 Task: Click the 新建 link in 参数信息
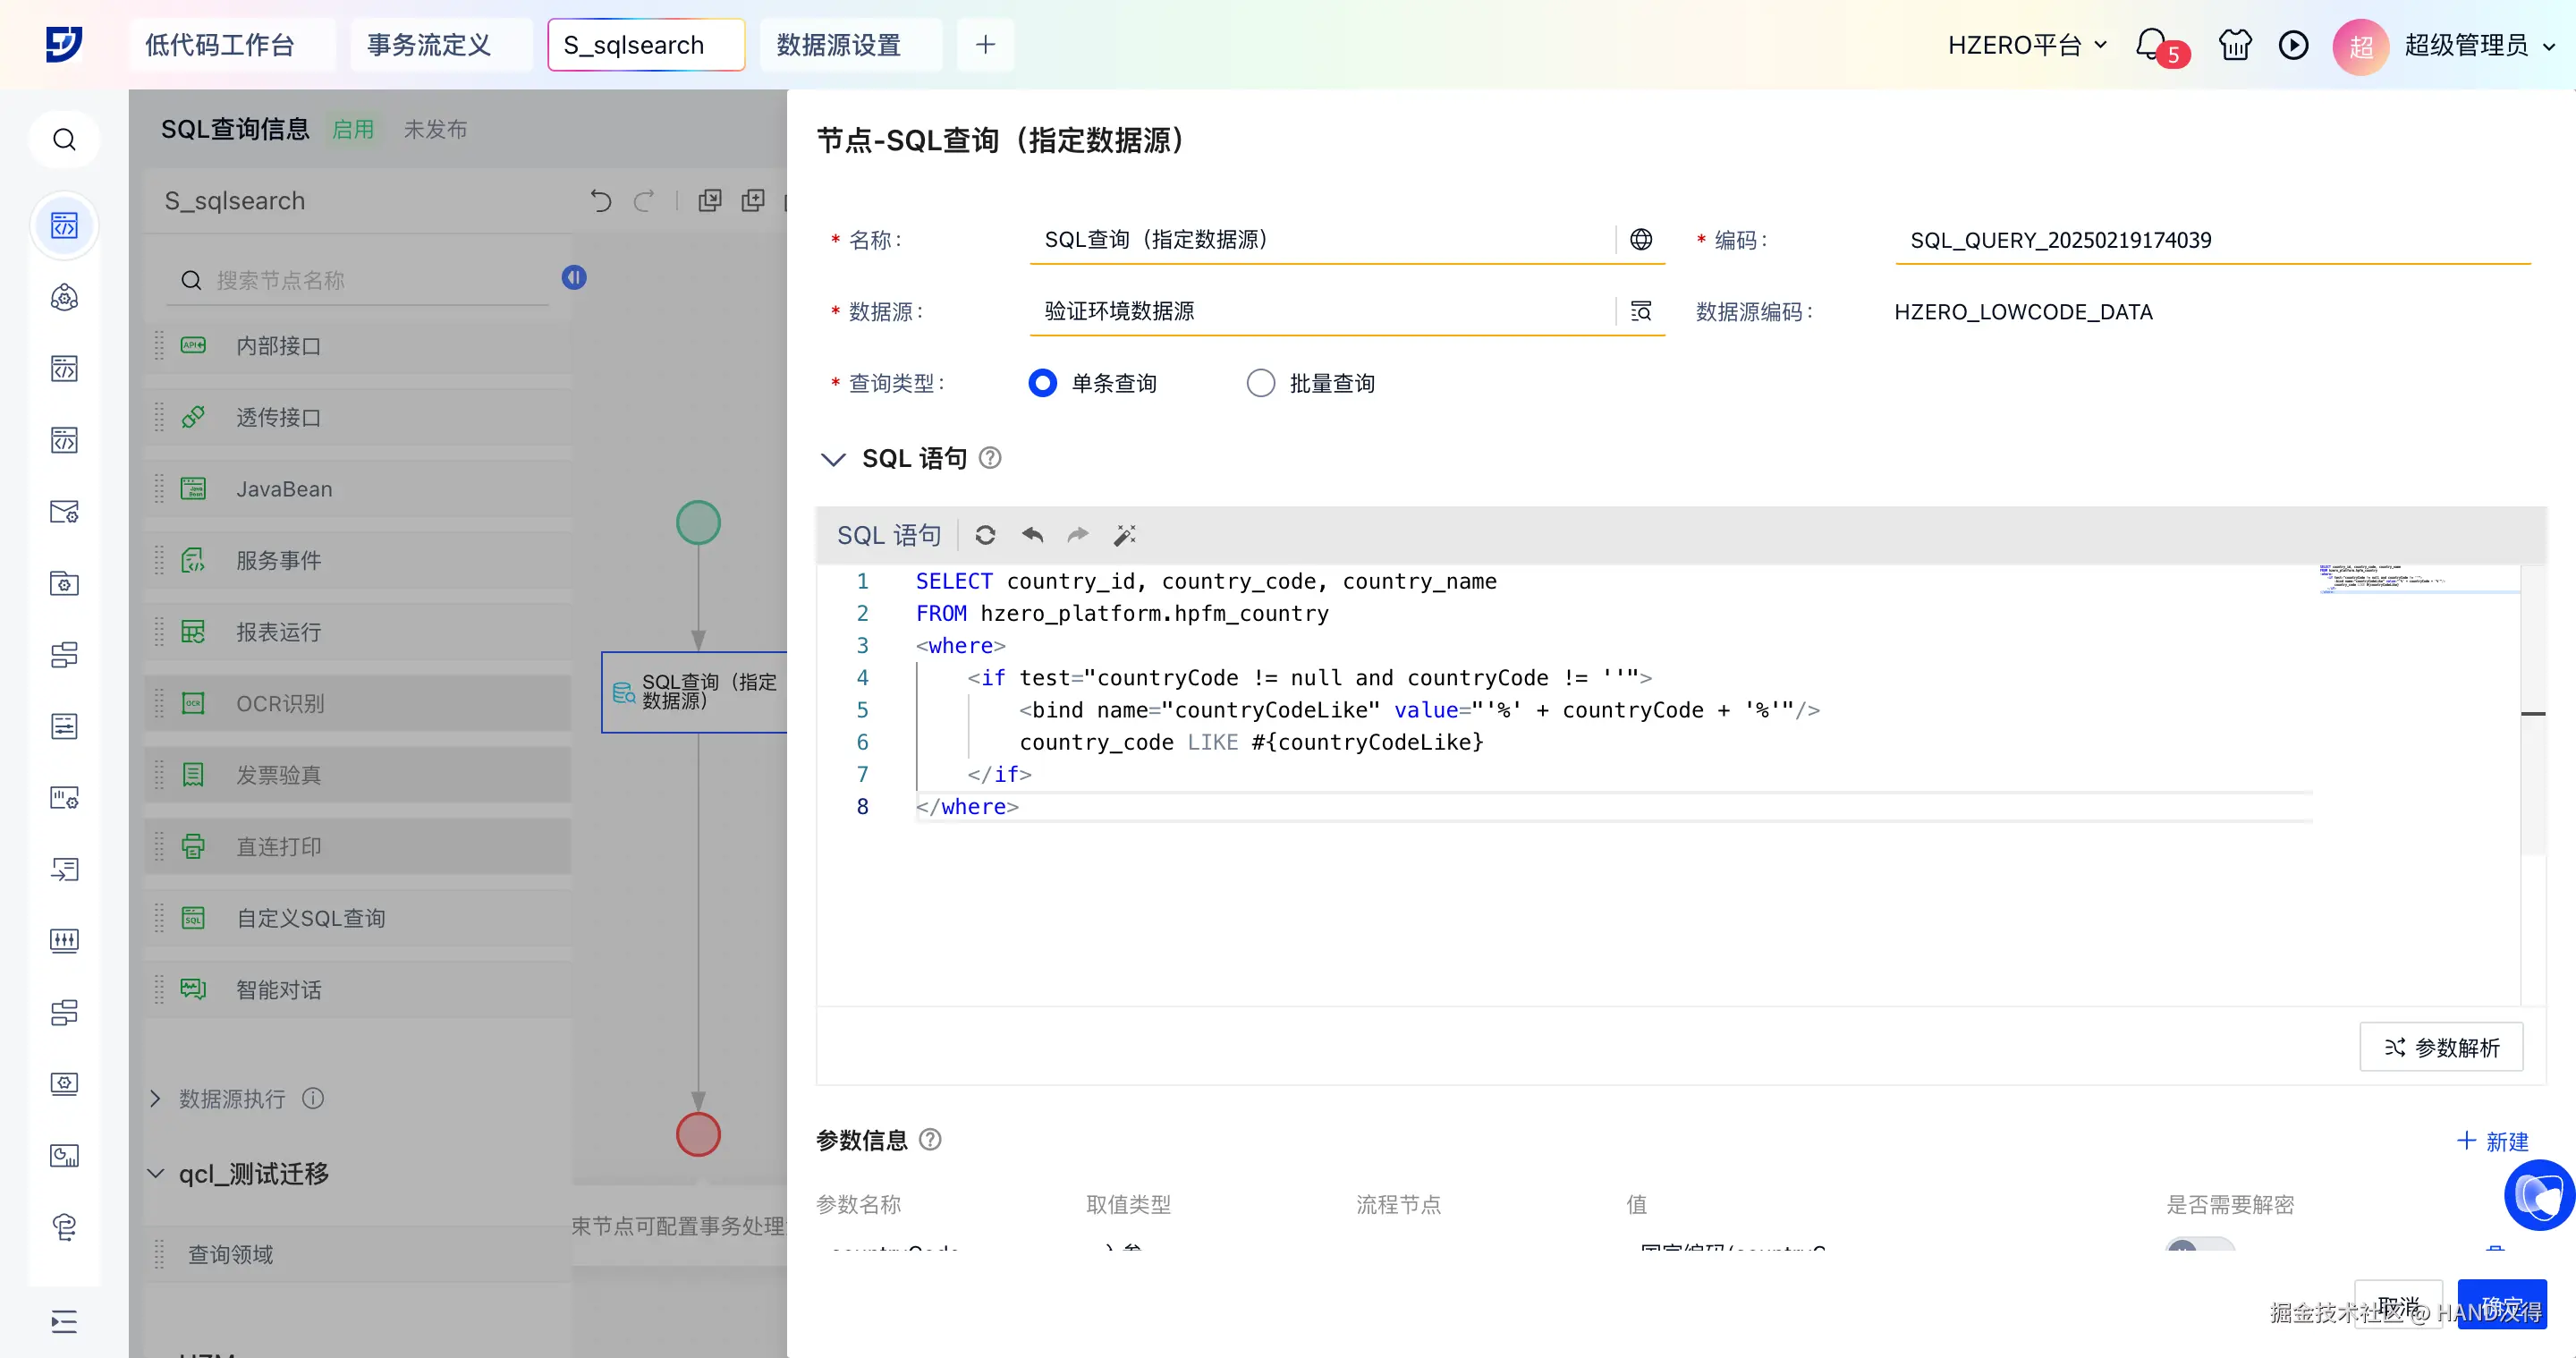click(2492, 1141)
